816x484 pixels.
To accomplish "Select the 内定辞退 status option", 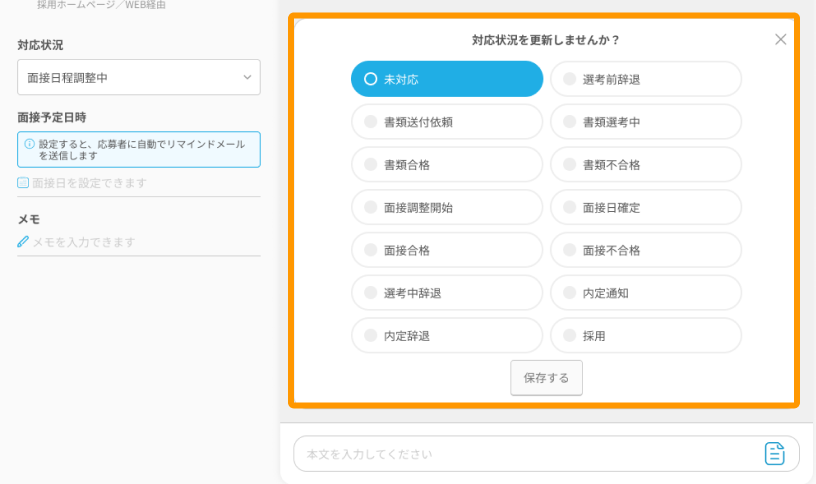I will [447, 335].
